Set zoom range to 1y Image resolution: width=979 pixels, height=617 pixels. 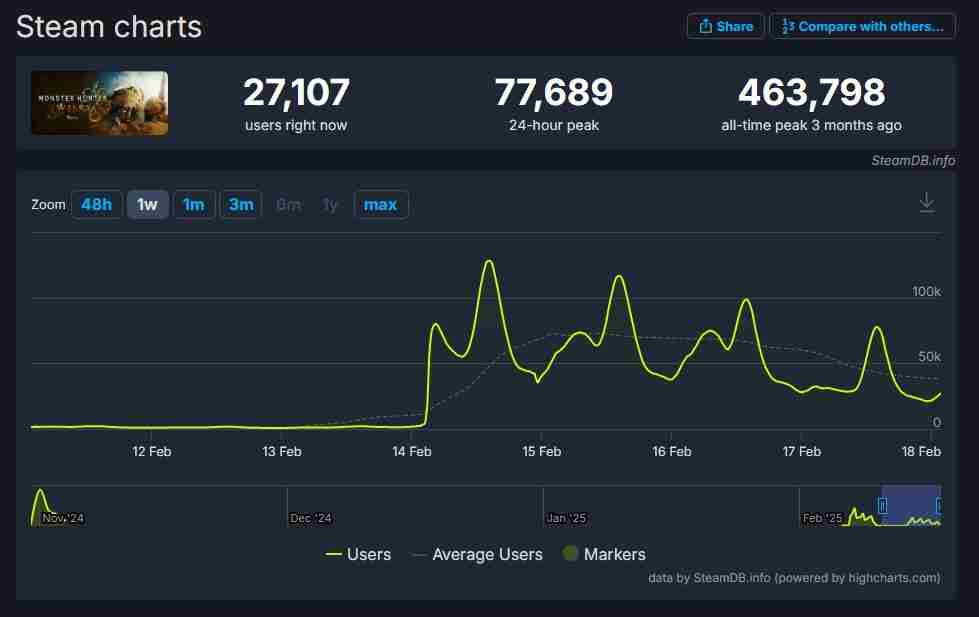click(x=330, y=205)
